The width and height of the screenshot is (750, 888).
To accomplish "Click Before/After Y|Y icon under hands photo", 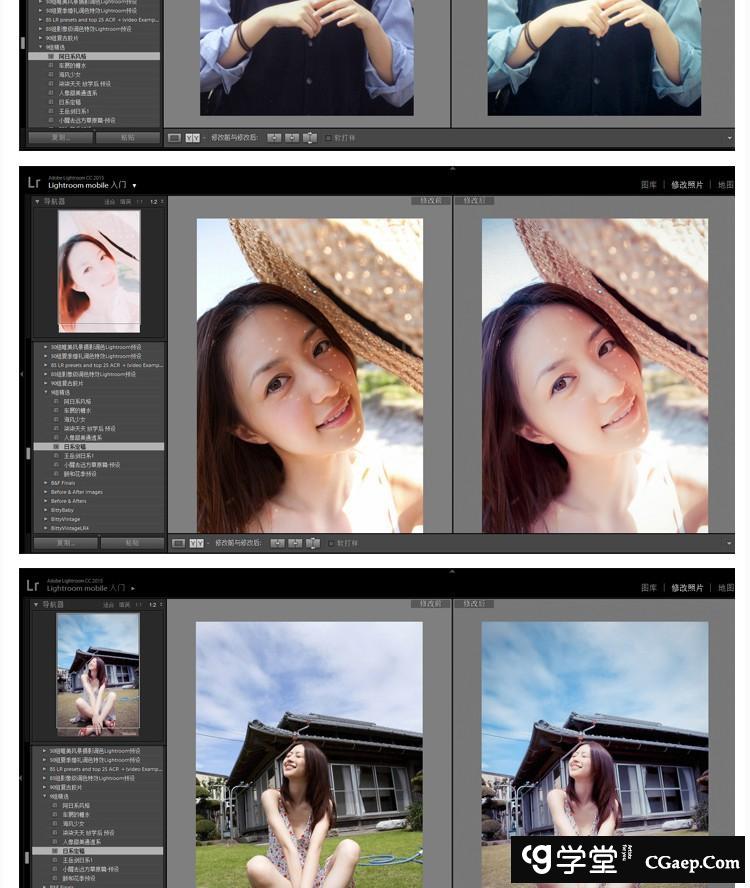I will (193, 138).
